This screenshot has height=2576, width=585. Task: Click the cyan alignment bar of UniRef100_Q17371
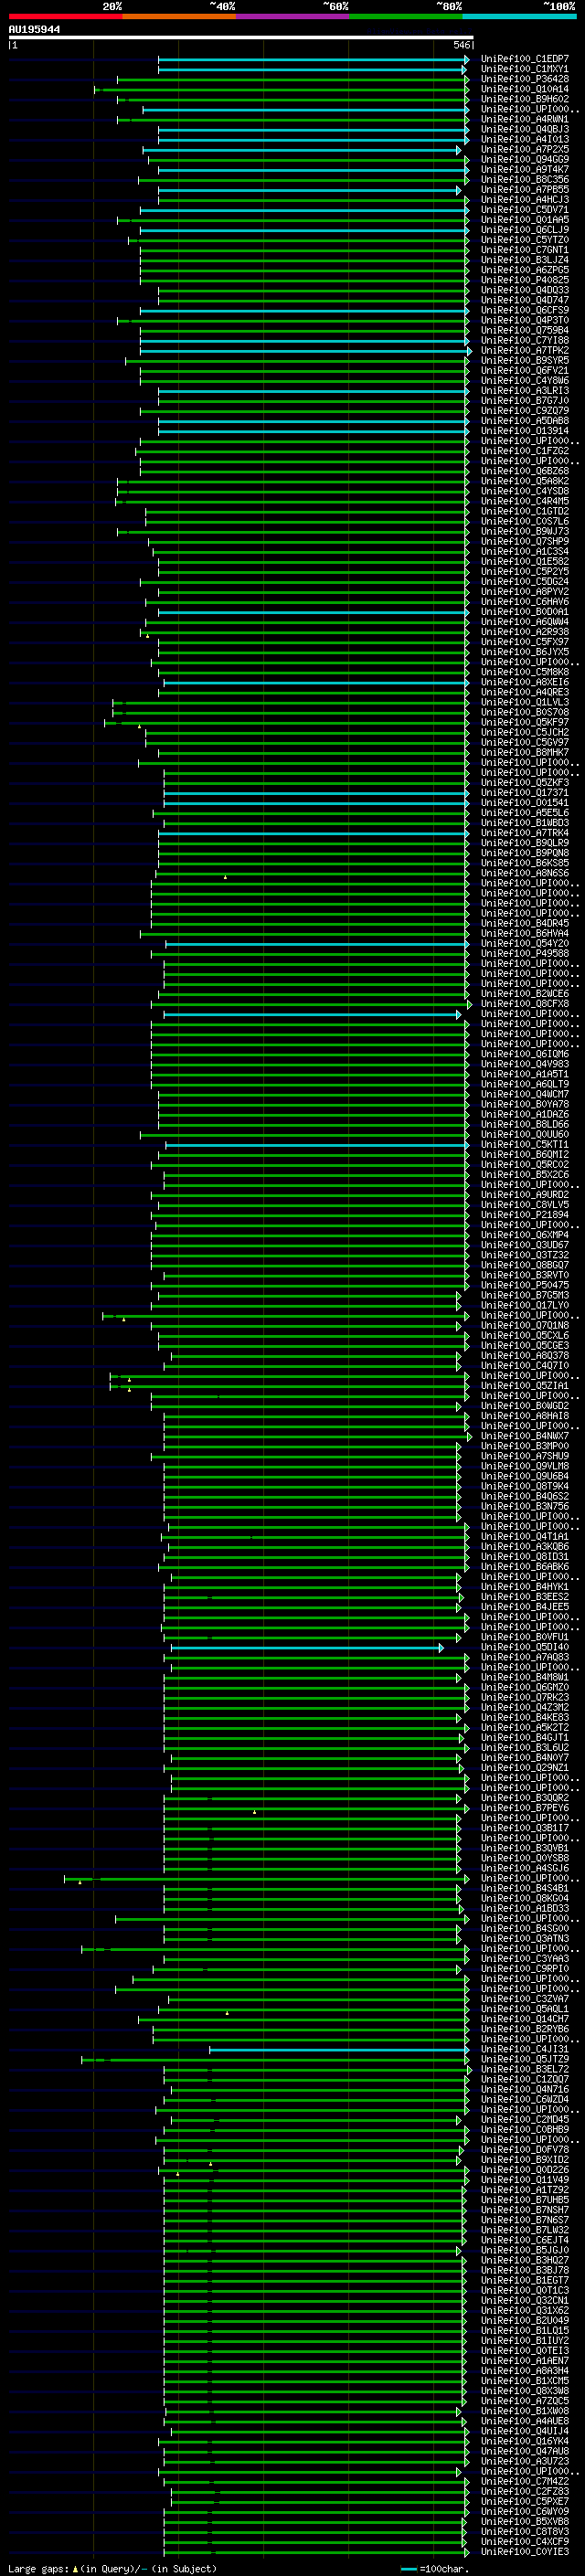click(x=316, y=793)
